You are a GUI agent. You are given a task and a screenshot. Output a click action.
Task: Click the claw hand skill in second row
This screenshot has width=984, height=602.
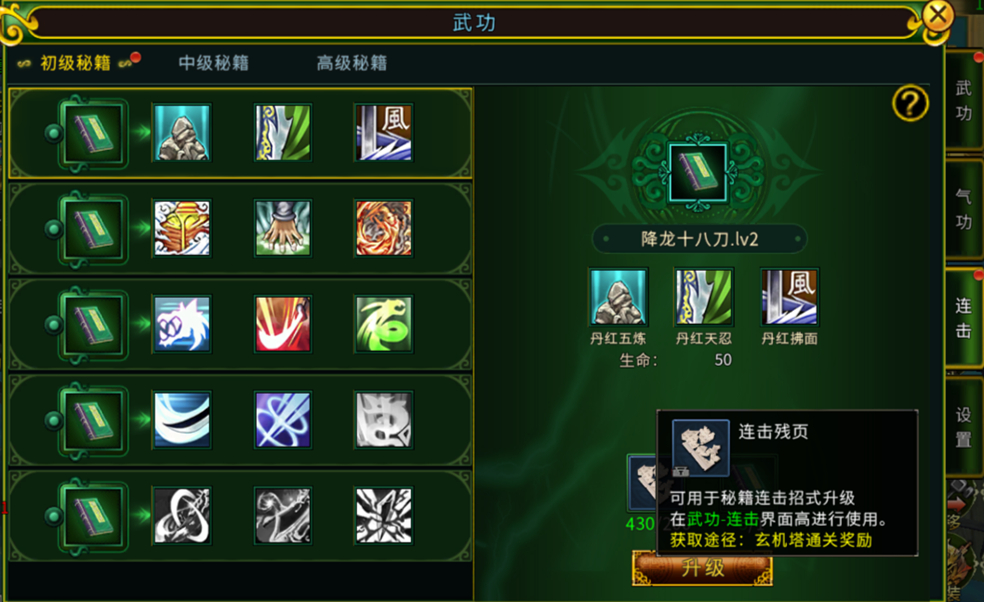(282, 228)
